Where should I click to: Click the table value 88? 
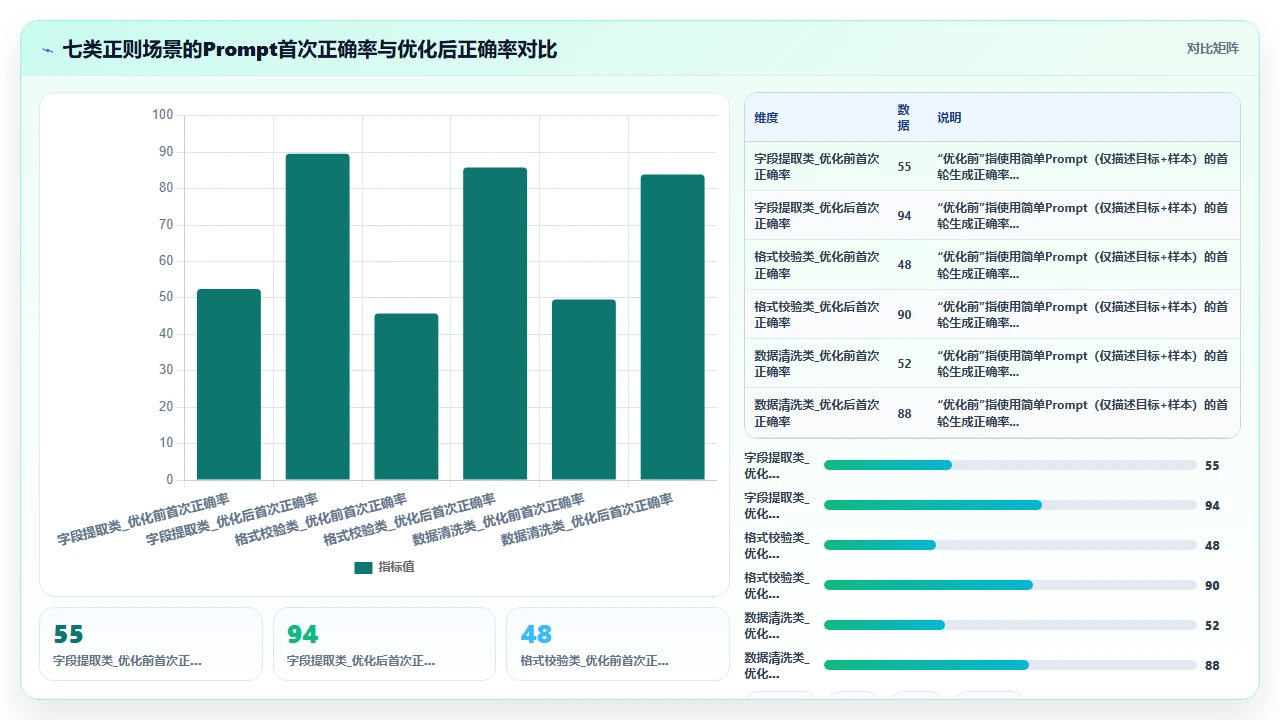(x=904, y=413)
